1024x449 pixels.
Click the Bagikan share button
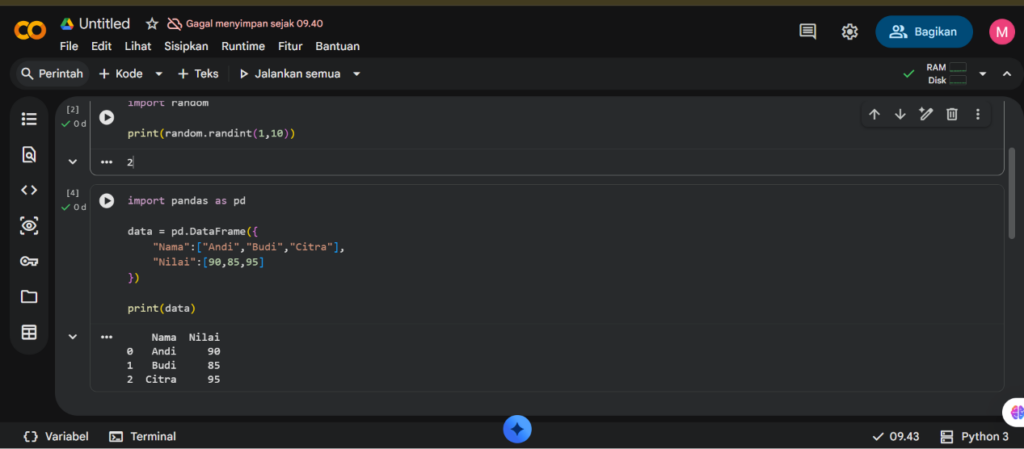pos(923,31)
